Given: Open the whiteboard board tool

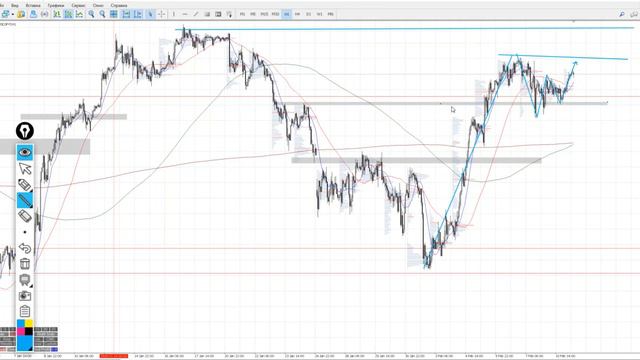Looking at the screenshot, I should [25, 280].
